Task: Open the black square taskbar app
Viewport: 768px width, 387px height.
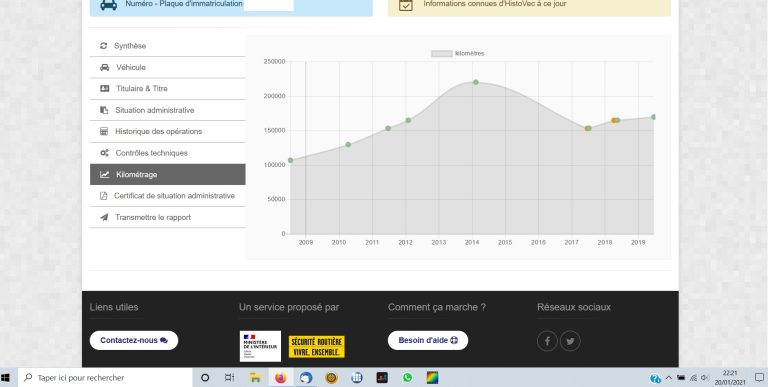Action: click(382, 378)
